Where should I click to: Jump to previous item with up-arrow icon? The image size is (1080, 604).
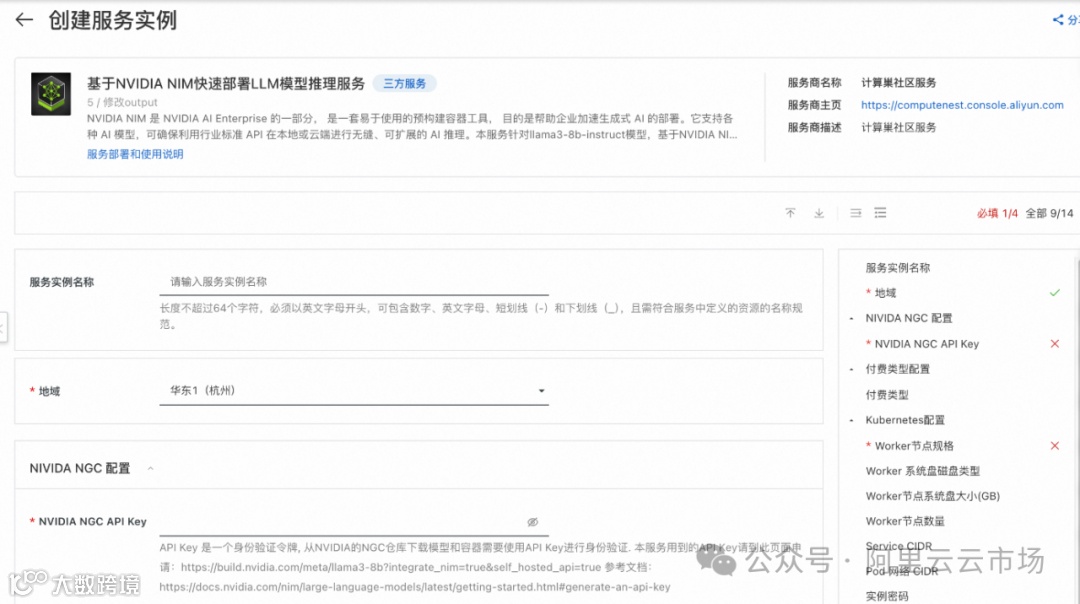790,214
